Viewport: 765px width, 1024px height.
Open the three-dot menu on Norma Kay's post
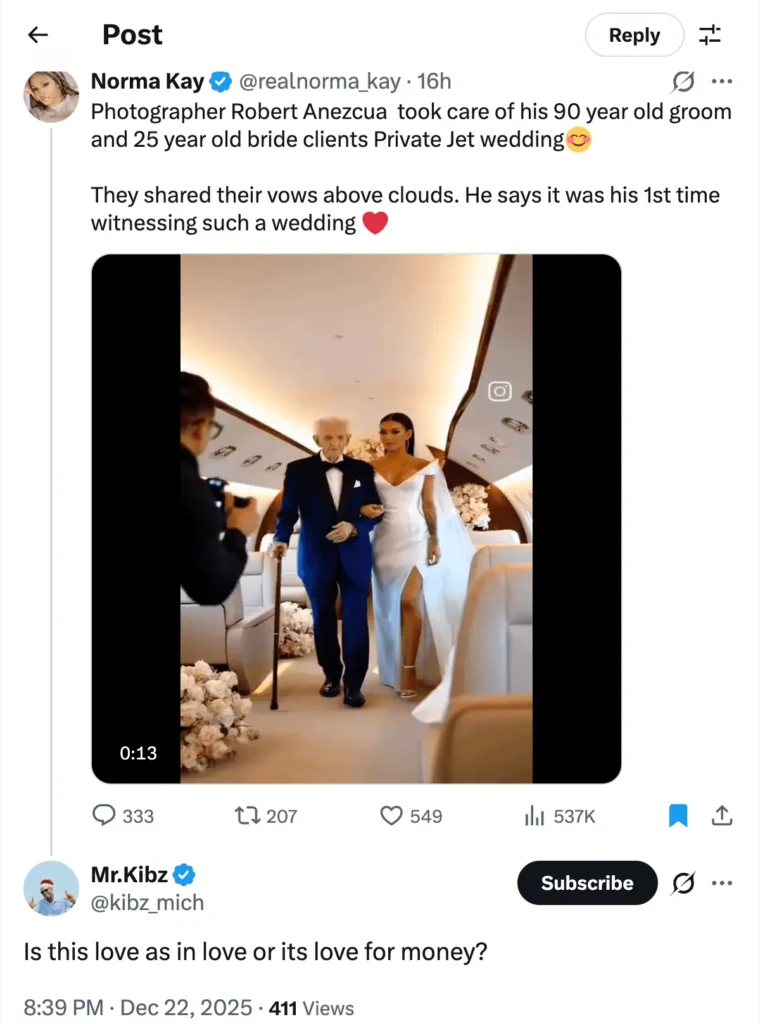point(723,81)
